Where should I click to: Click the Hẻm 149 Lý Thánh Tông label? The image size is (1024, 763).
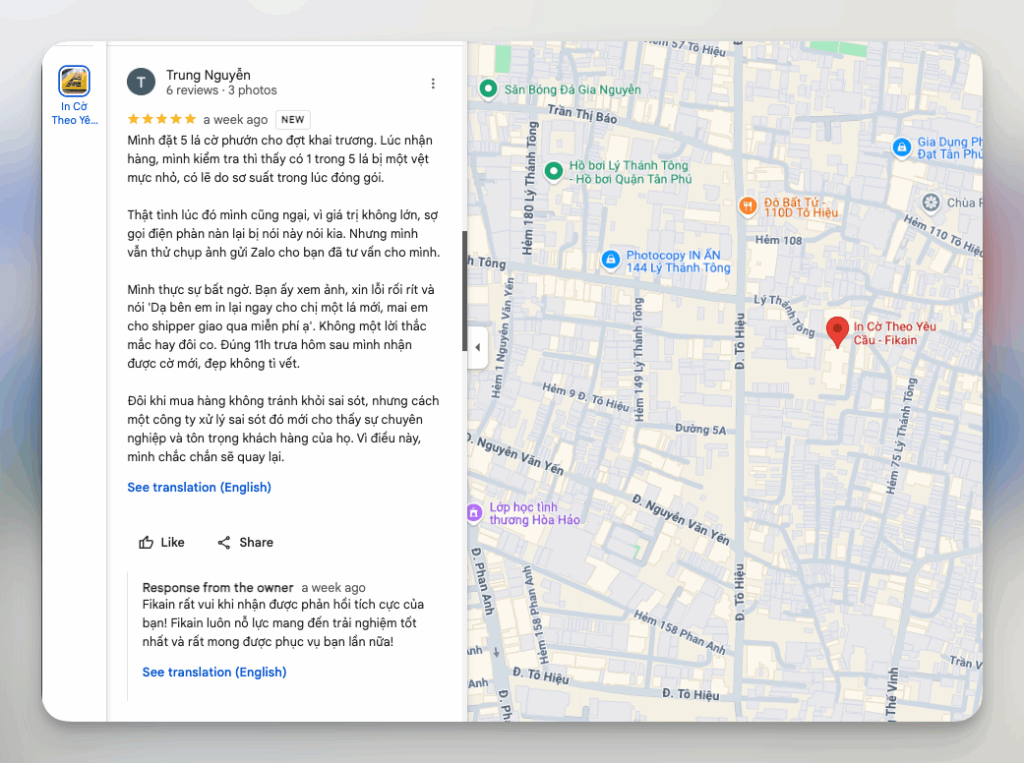tap(638, 361)
